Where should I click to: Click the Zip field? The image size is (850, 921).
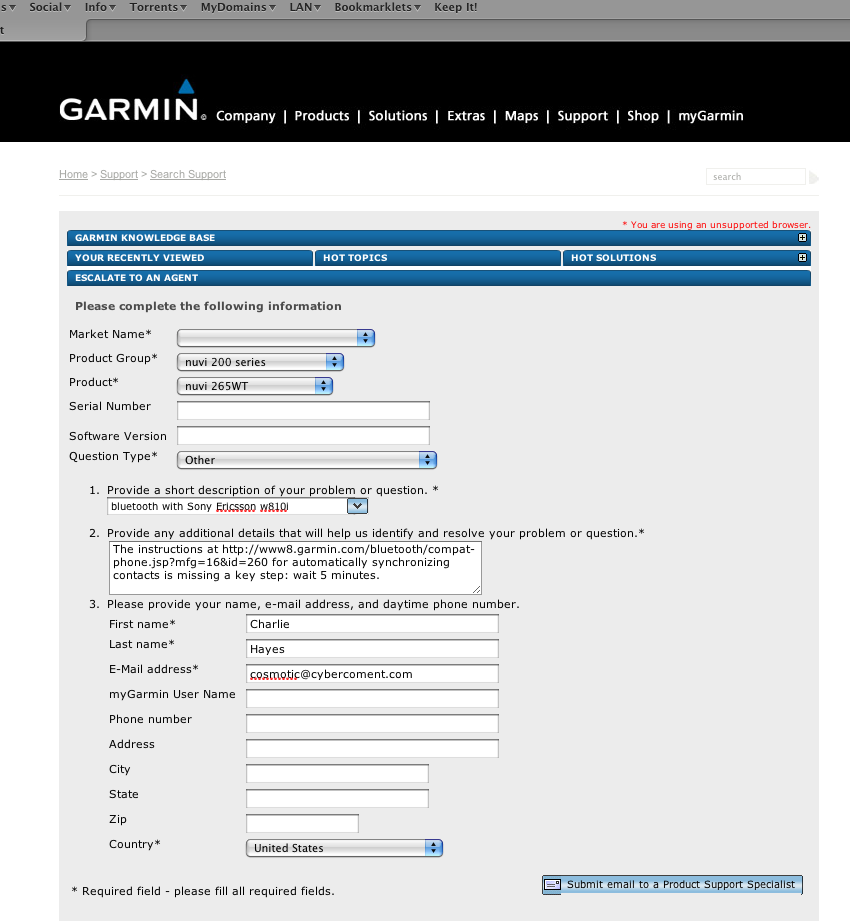[x=302, y=823]
